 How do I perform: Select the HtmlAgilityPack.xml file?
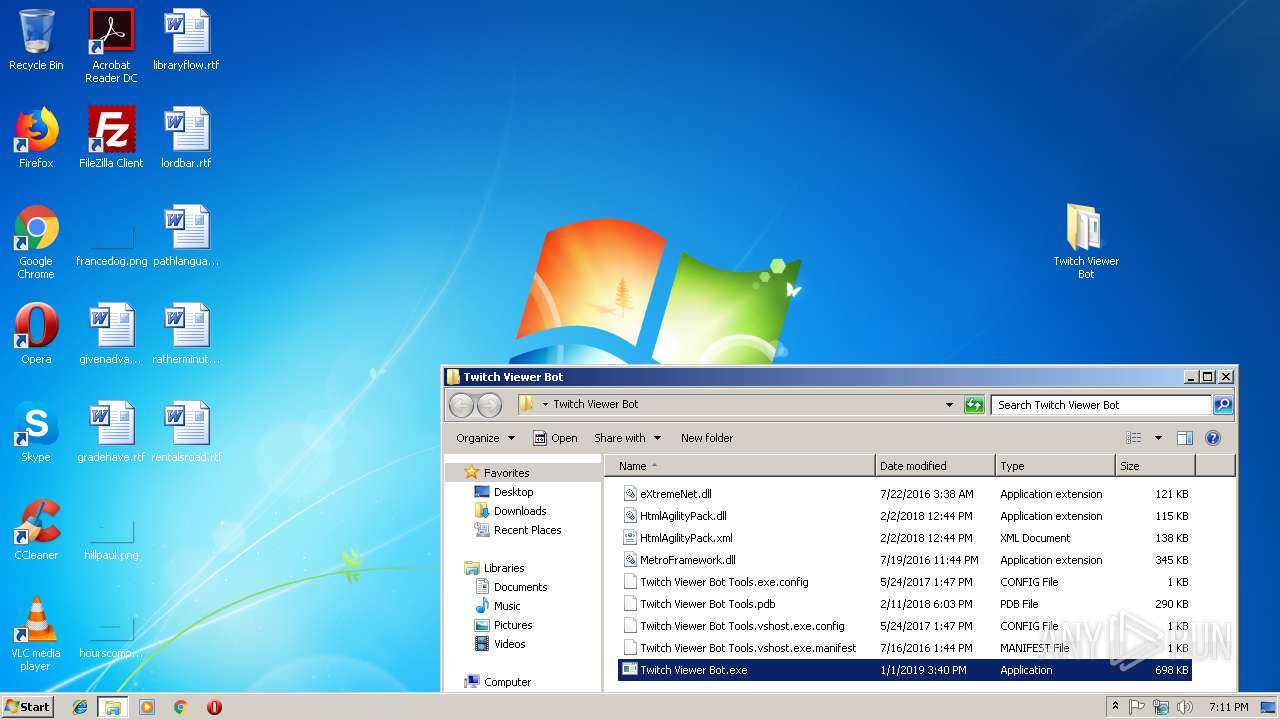905,538
